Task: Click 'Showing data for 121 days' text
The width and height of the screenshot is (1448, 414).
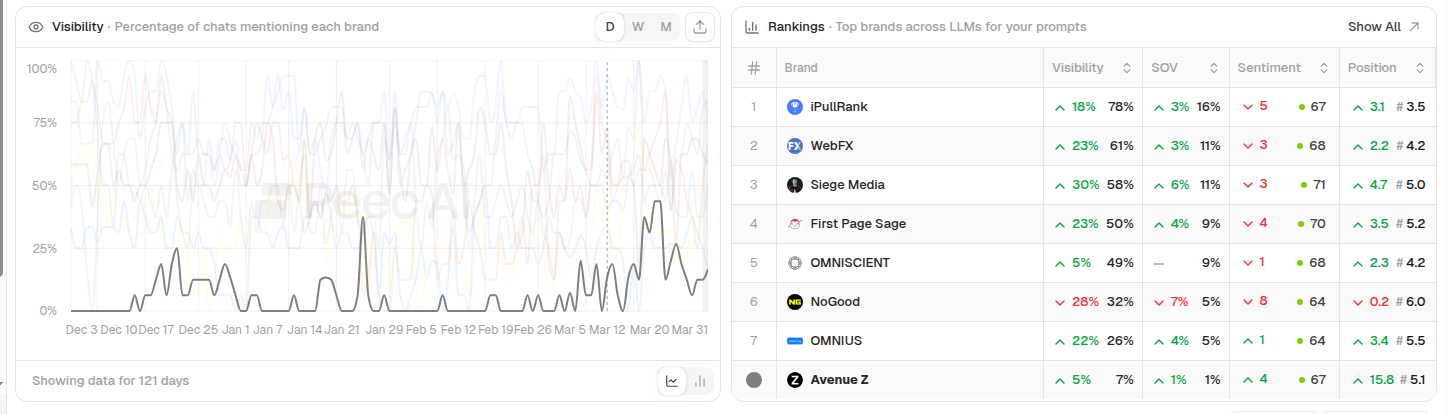Action: point(110,381)
